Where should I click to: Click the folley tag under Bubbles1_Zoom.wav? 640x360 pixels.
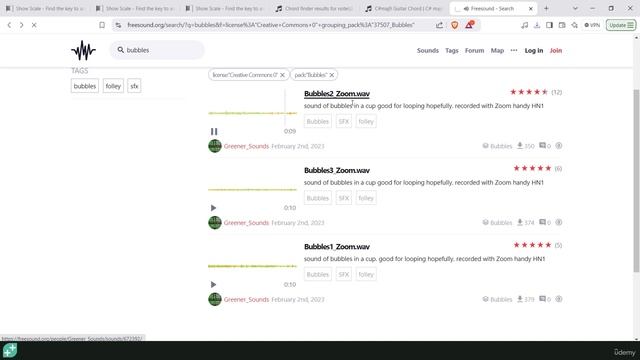366,275
